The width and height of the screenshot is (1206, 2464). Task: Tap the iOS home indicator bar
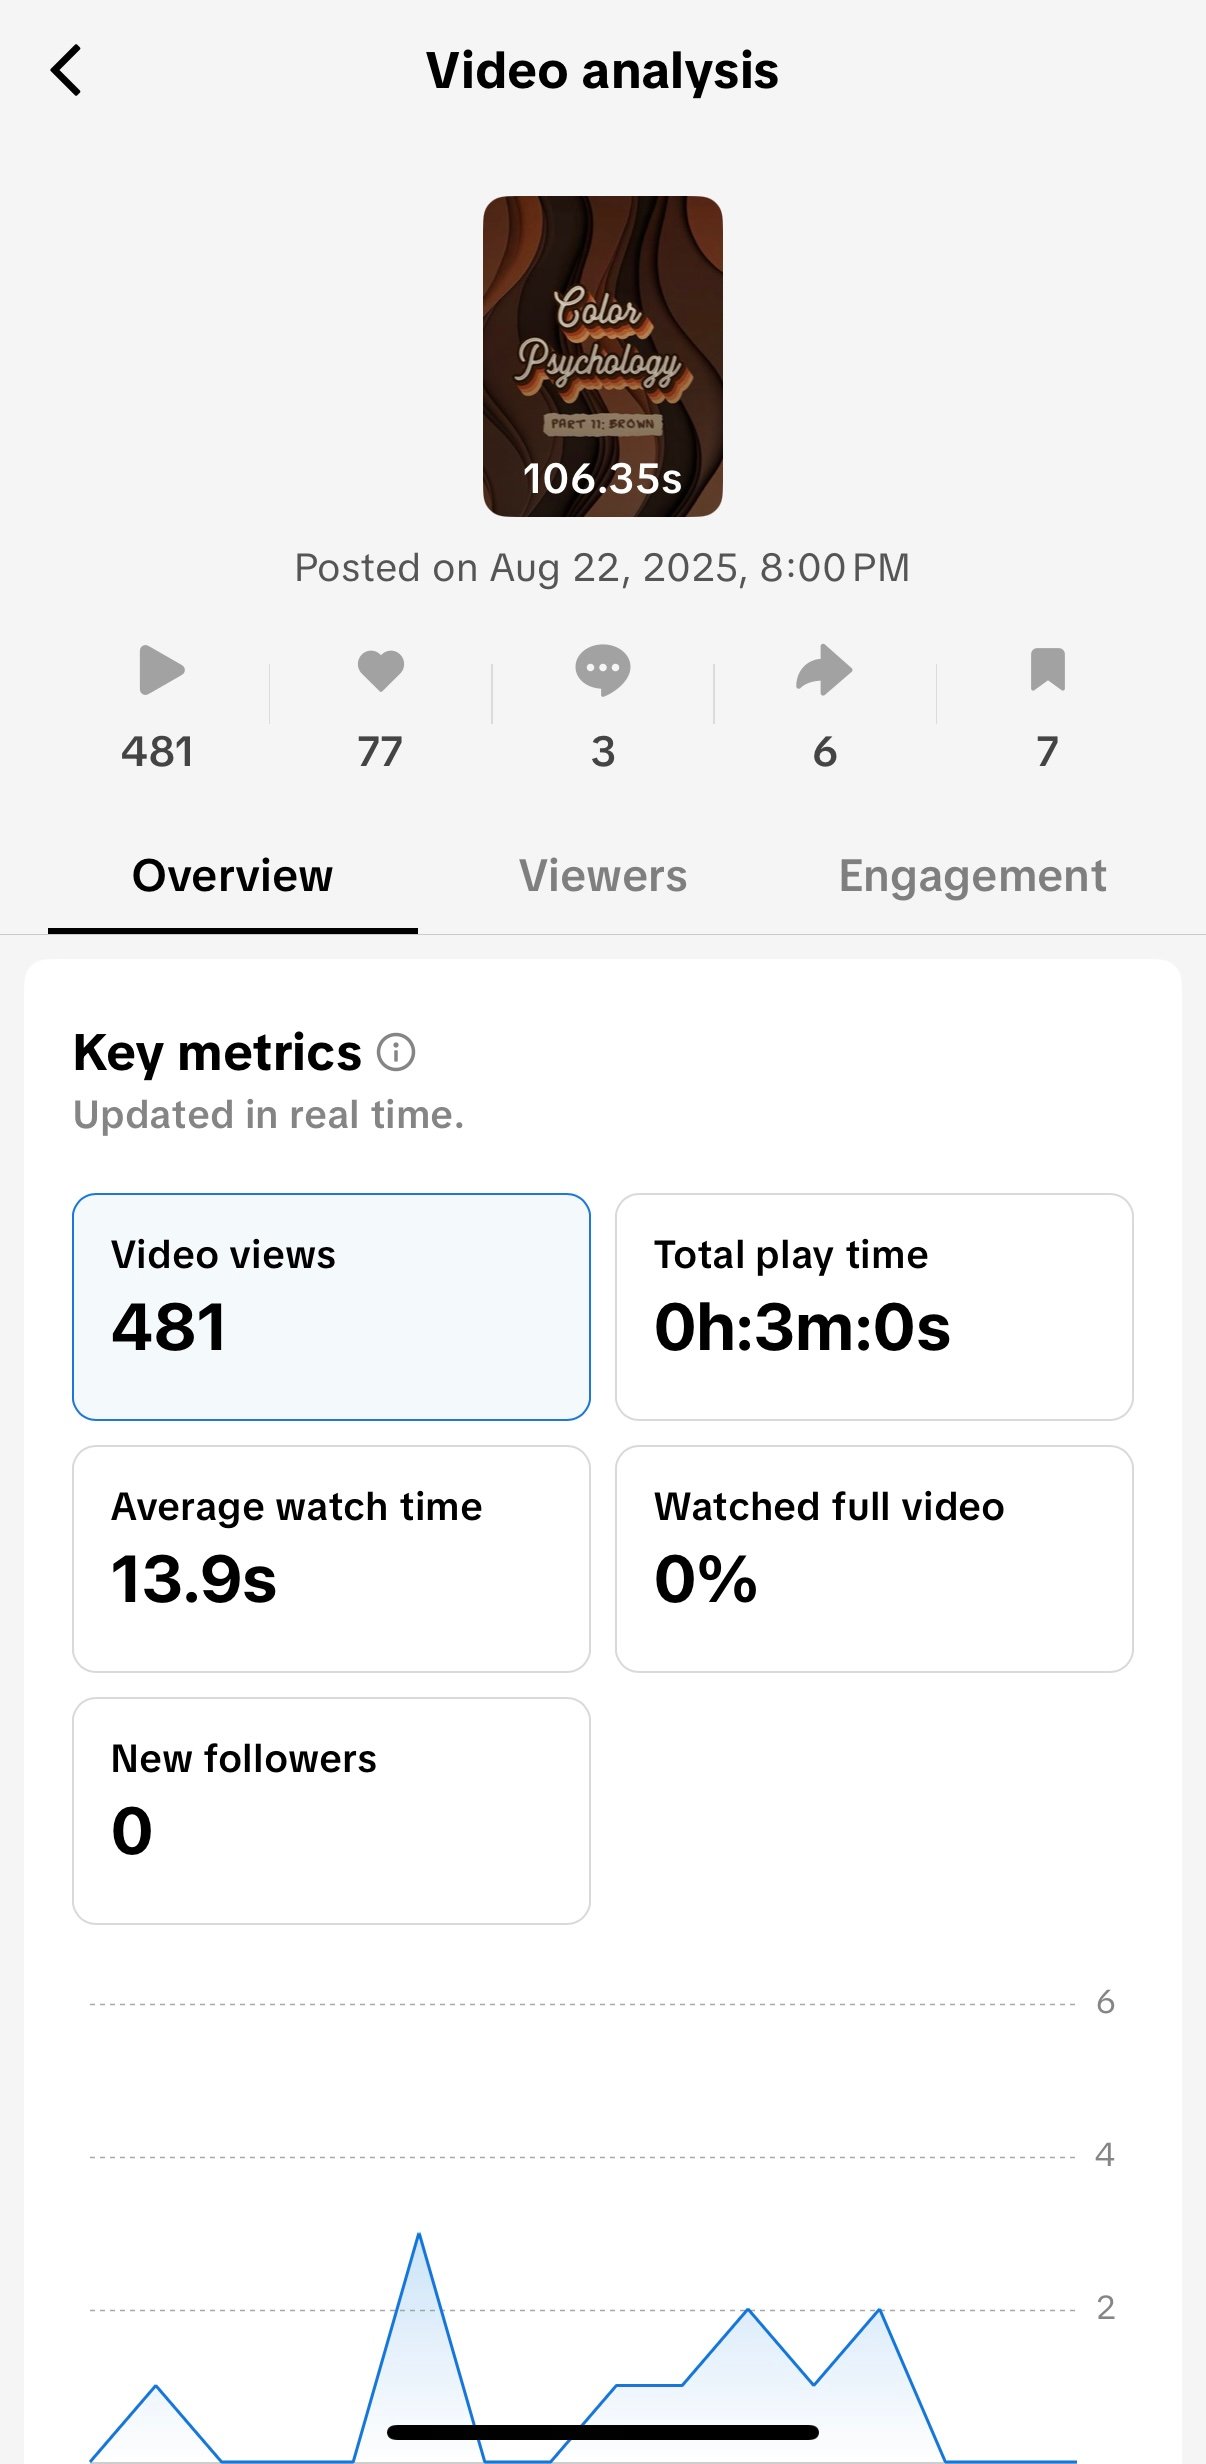point(603,2432)
